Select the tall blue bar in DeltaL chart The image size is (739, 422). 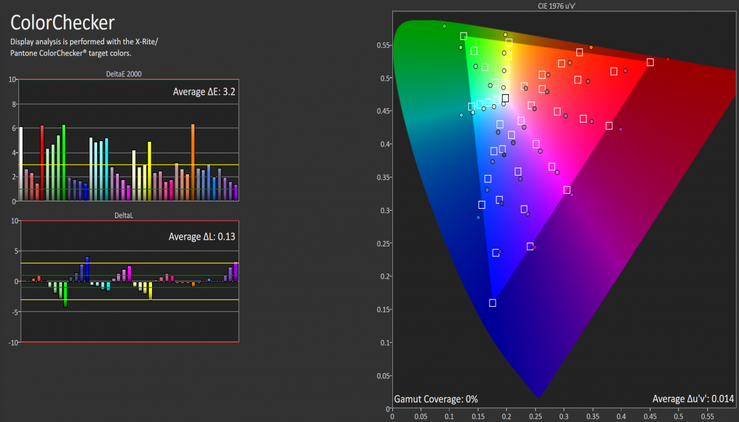coord(87,269)
